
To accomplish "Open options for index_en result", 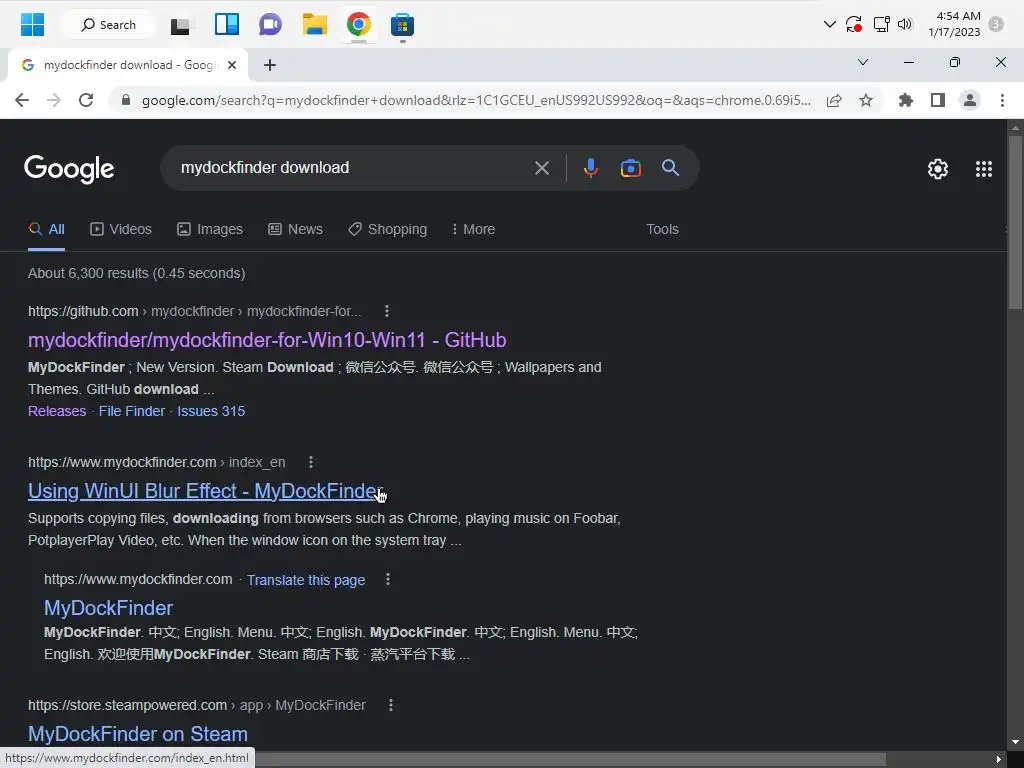I will tap(310, 462).
